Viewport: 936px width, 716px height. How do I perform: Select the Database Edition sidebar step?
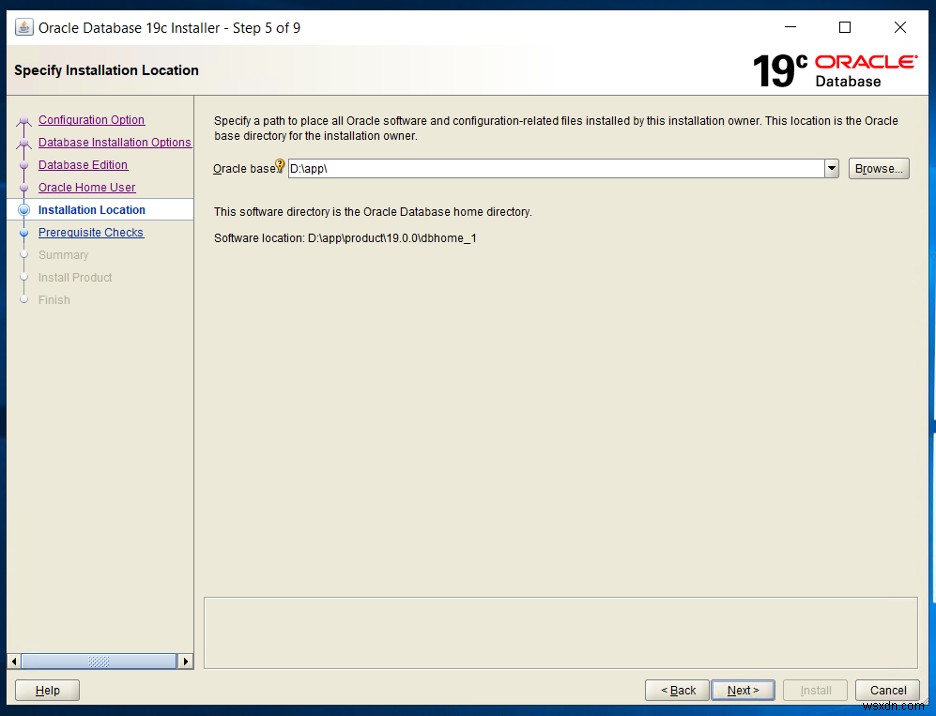tap(83, 165)
